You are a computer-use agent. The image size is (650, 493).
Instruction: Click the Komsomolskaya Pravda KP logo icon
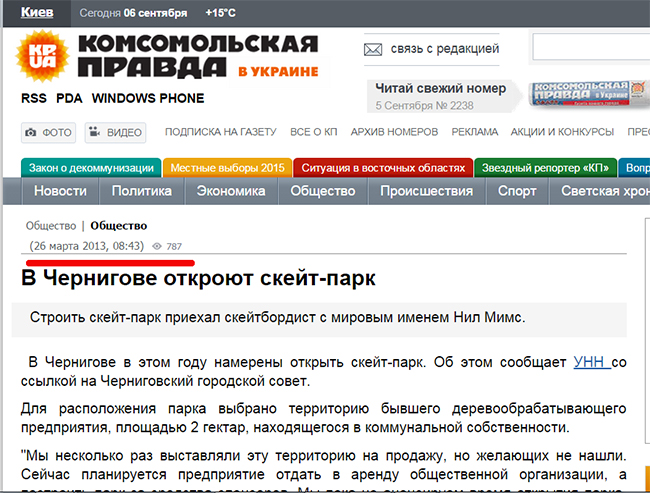43,59
